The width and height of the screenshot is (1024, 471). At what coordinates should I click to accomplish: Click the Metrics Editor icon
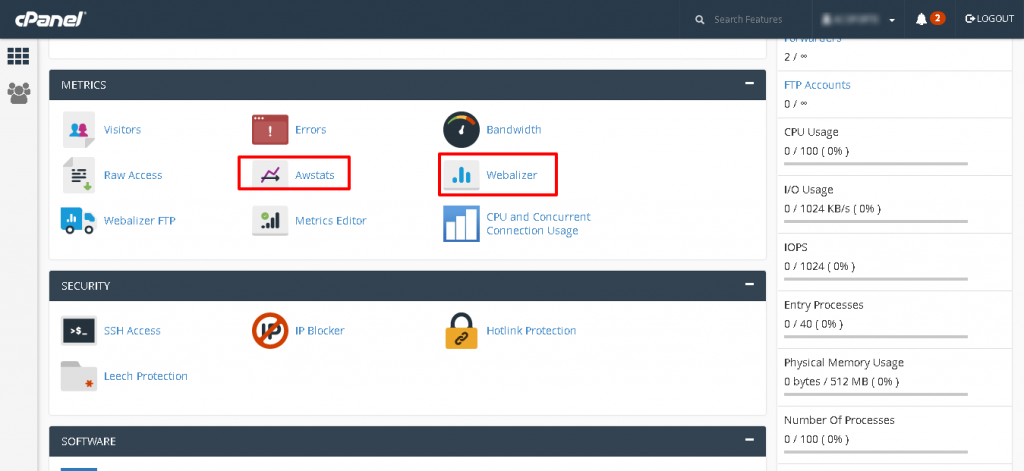[270, 221]
